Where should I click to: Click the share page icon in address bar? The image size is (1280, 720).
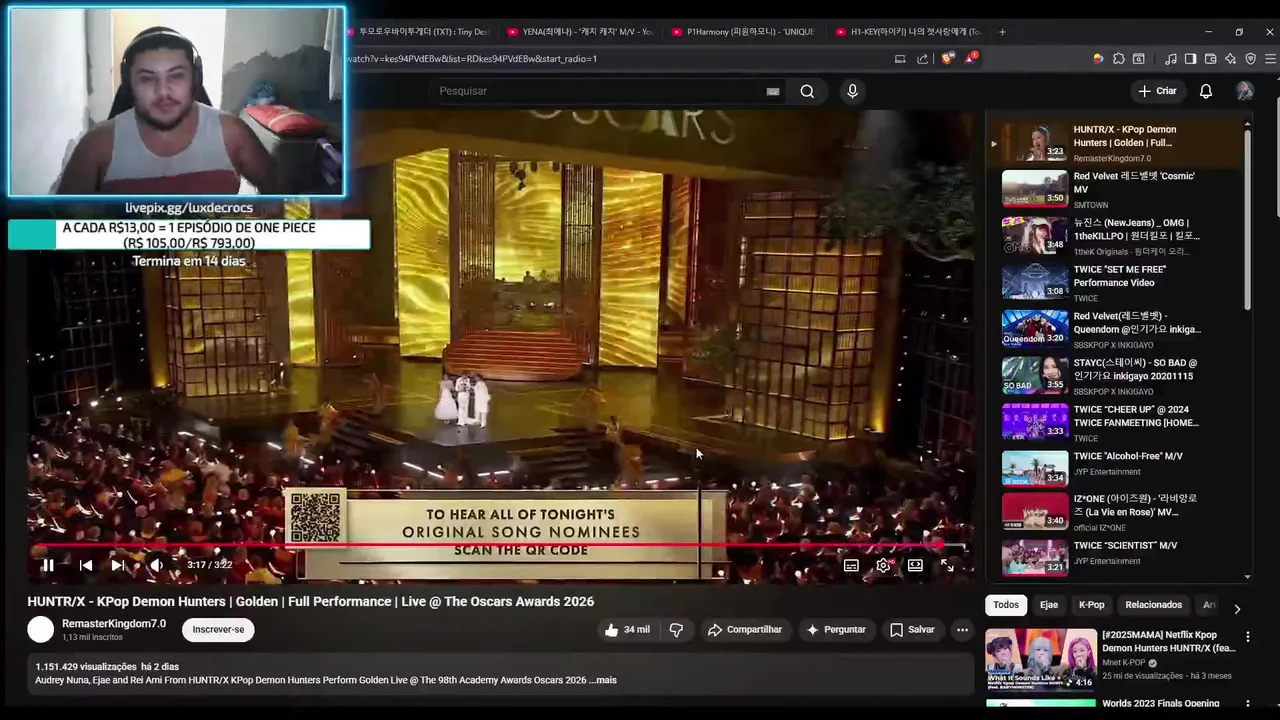922,59
